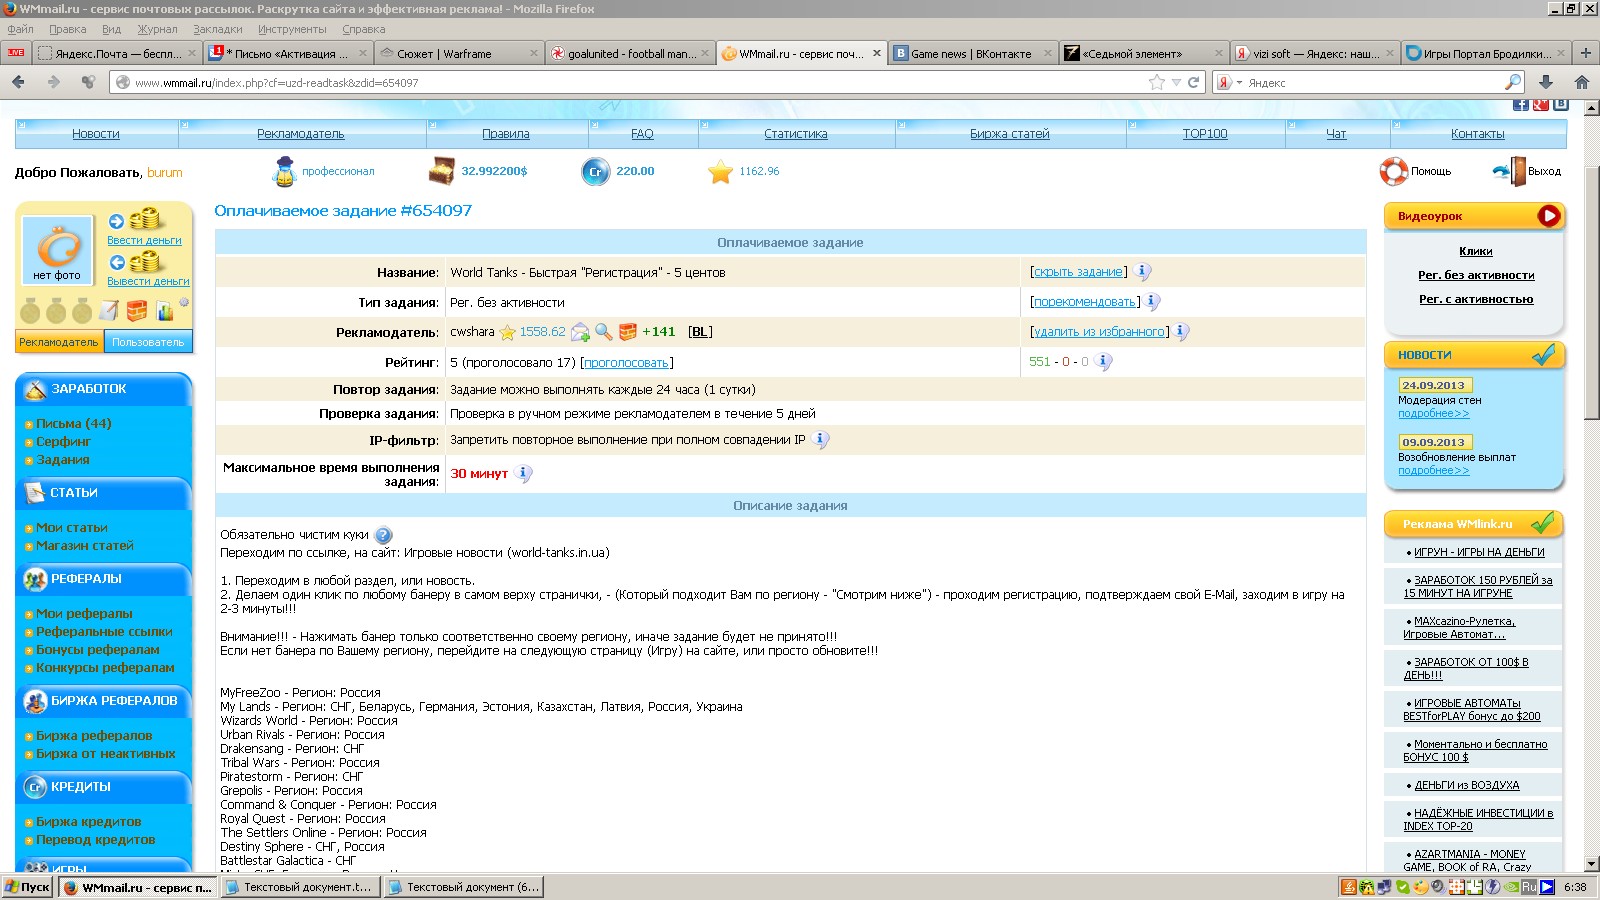
Task: Switch to the Game news | ВКонтакте tab
Action: point(971,54)
